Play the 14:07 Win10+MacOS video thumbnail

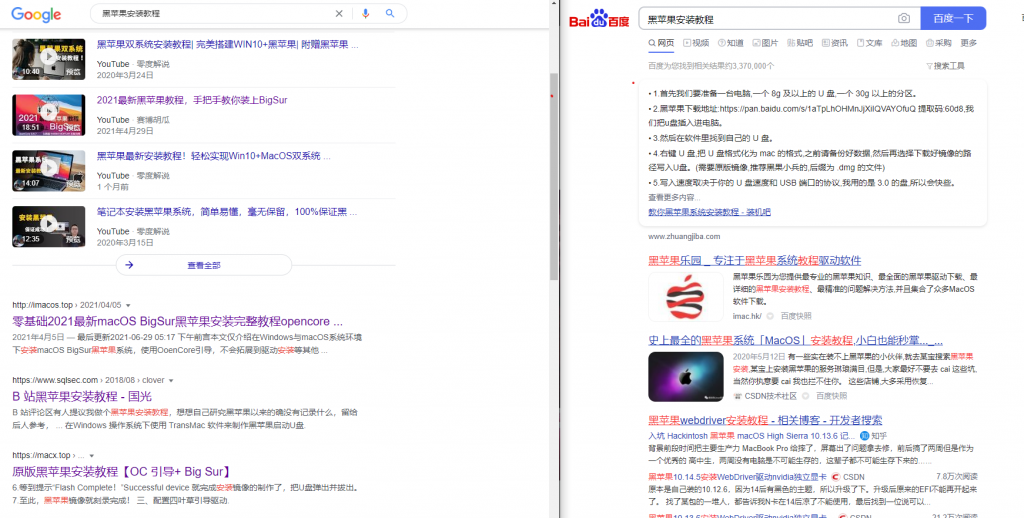pyautogui.click(x=48, y=170)
